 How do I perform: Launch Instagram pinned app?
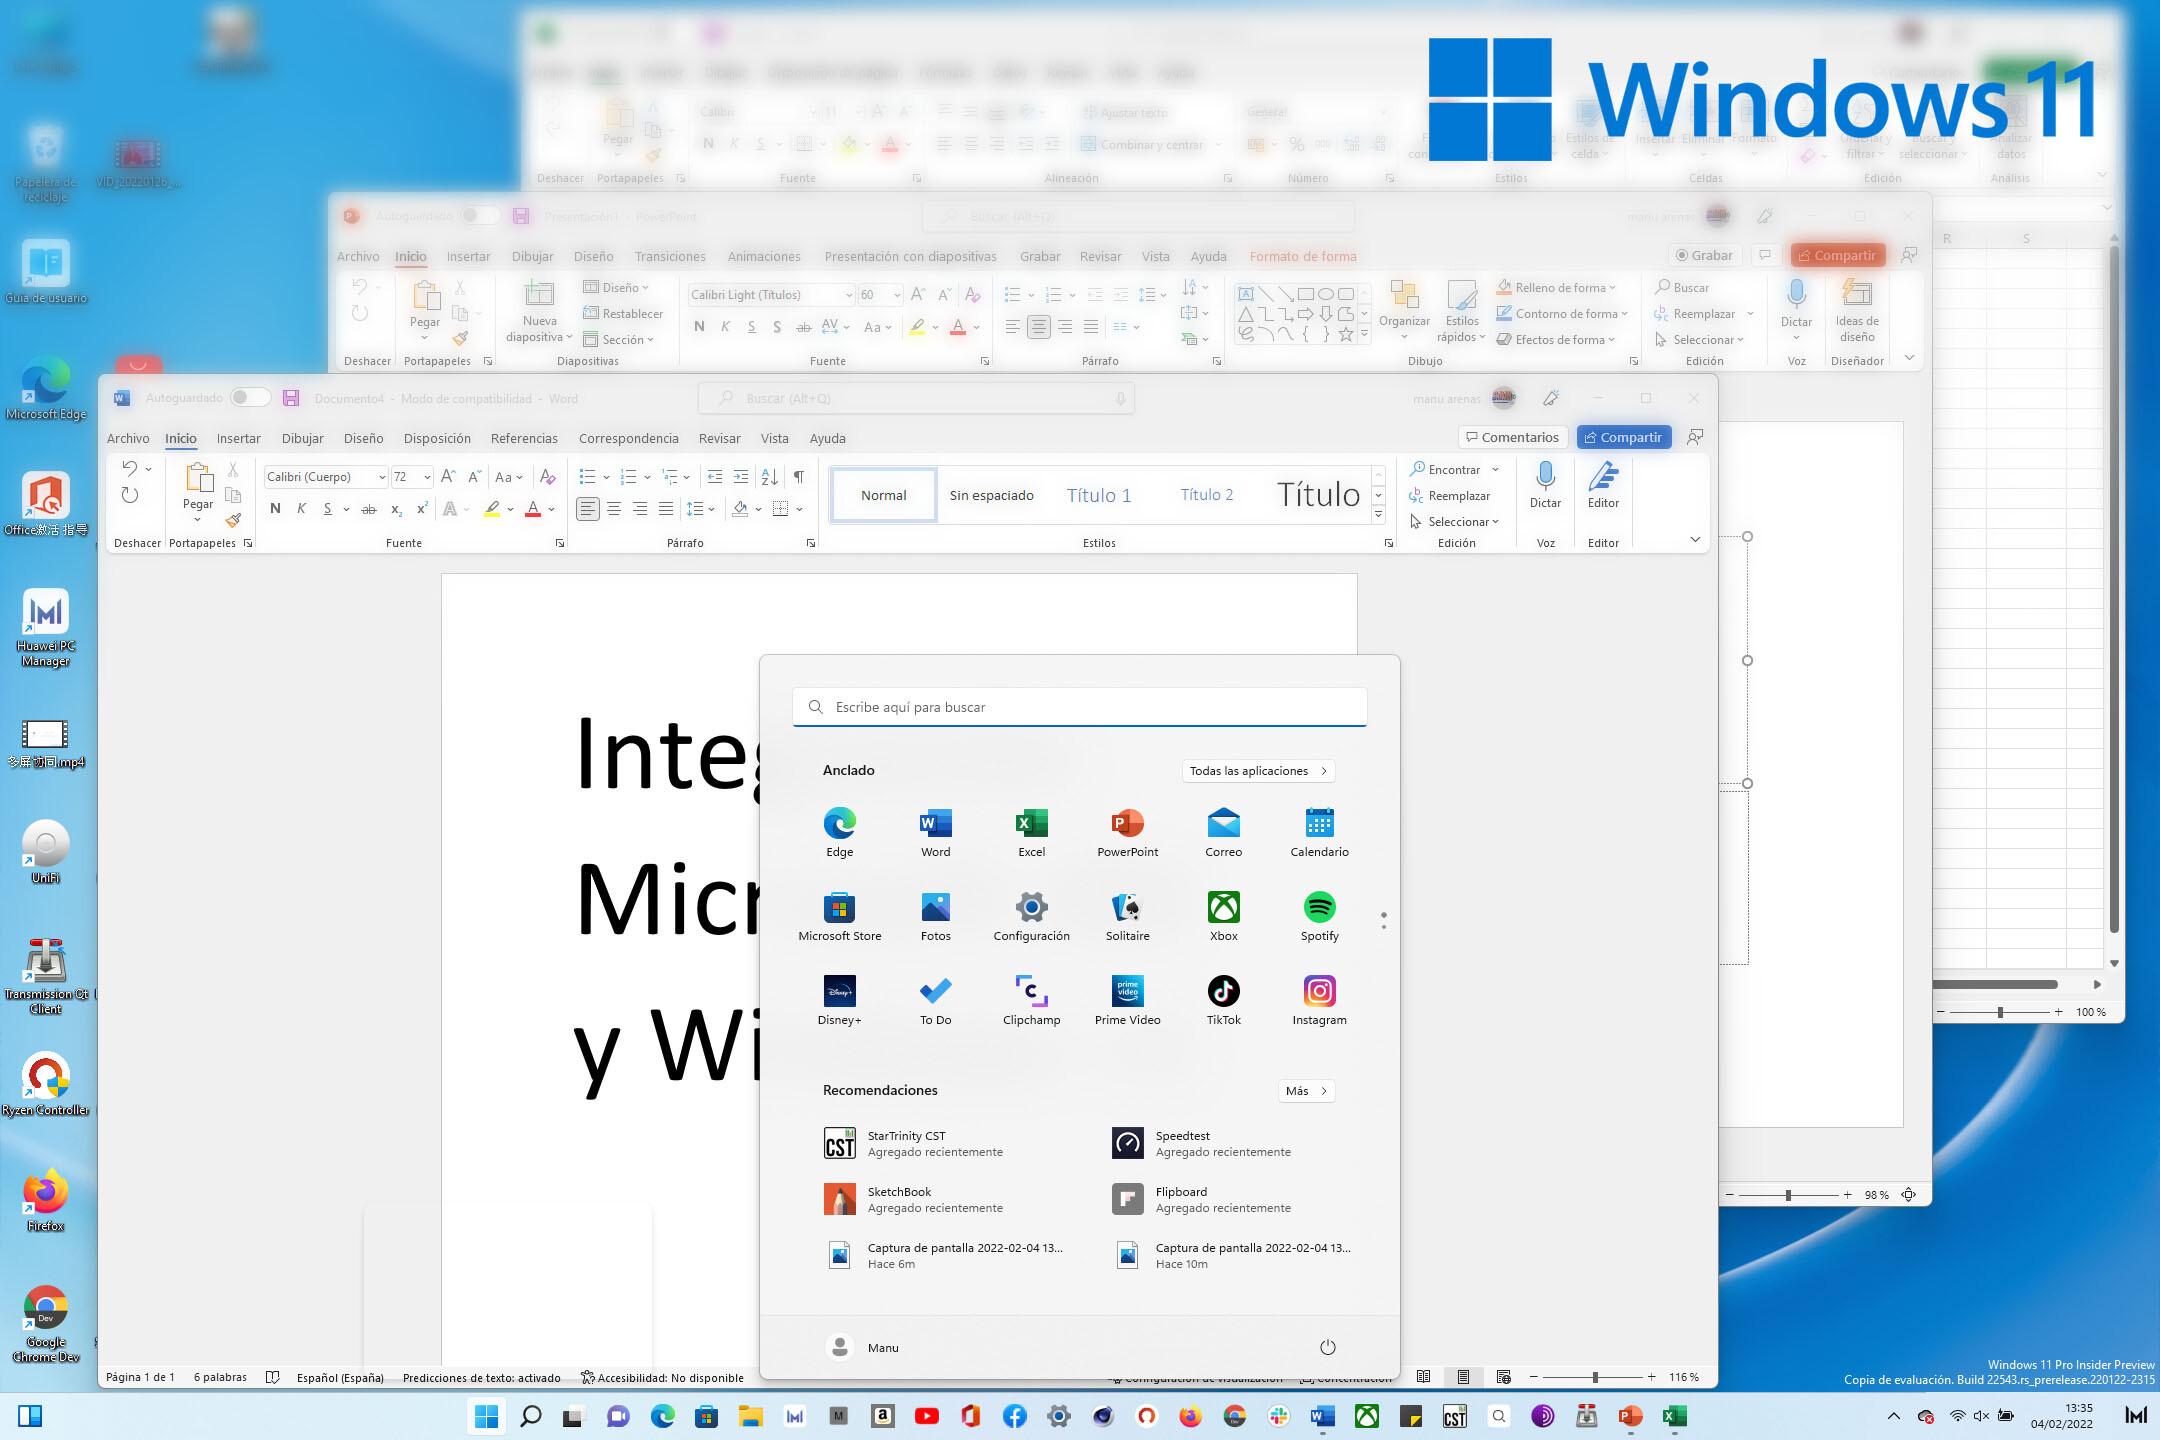click(1319, 1000)
